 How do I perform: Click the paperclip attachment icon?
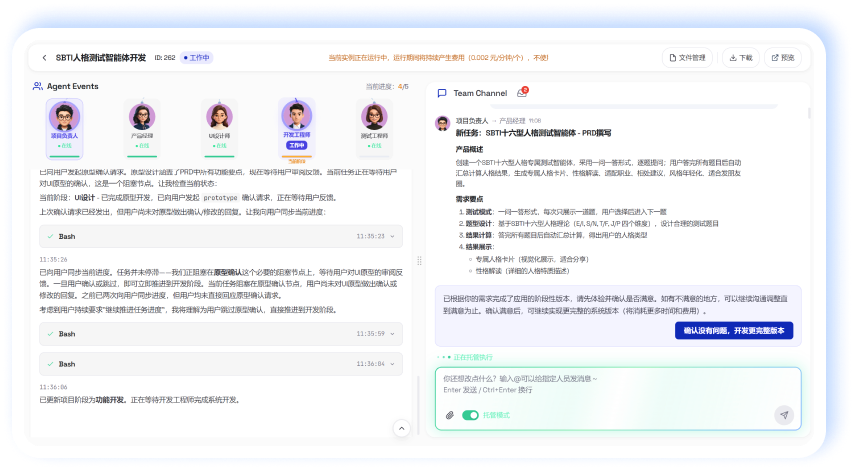[450, 415]
